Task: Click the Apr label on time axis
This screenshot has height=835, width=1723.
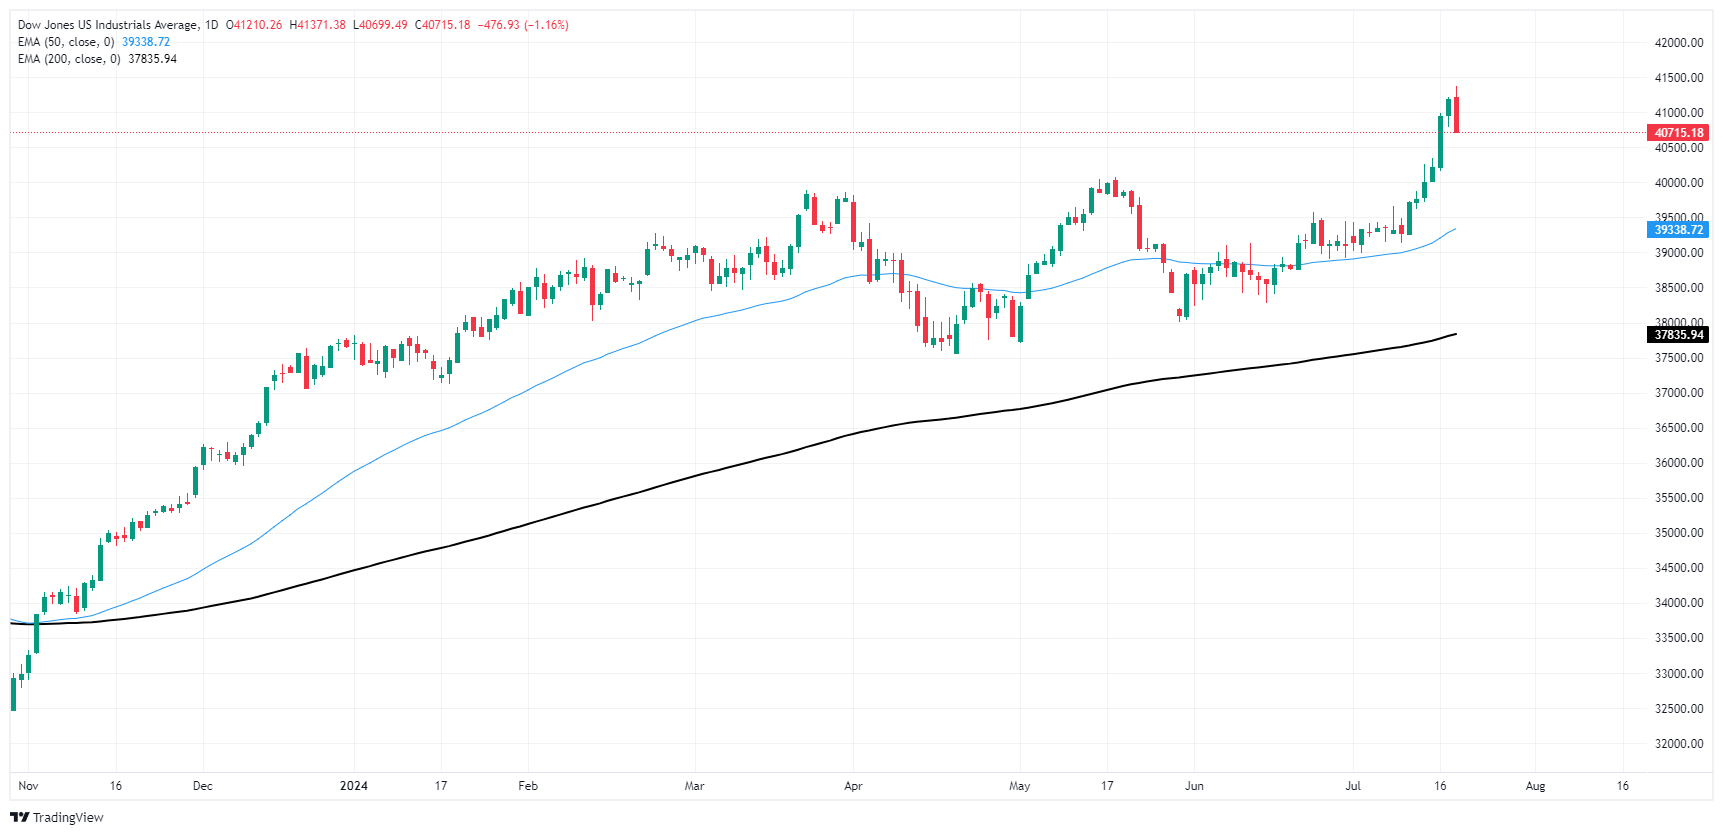Action: click(x=853, y=786)
